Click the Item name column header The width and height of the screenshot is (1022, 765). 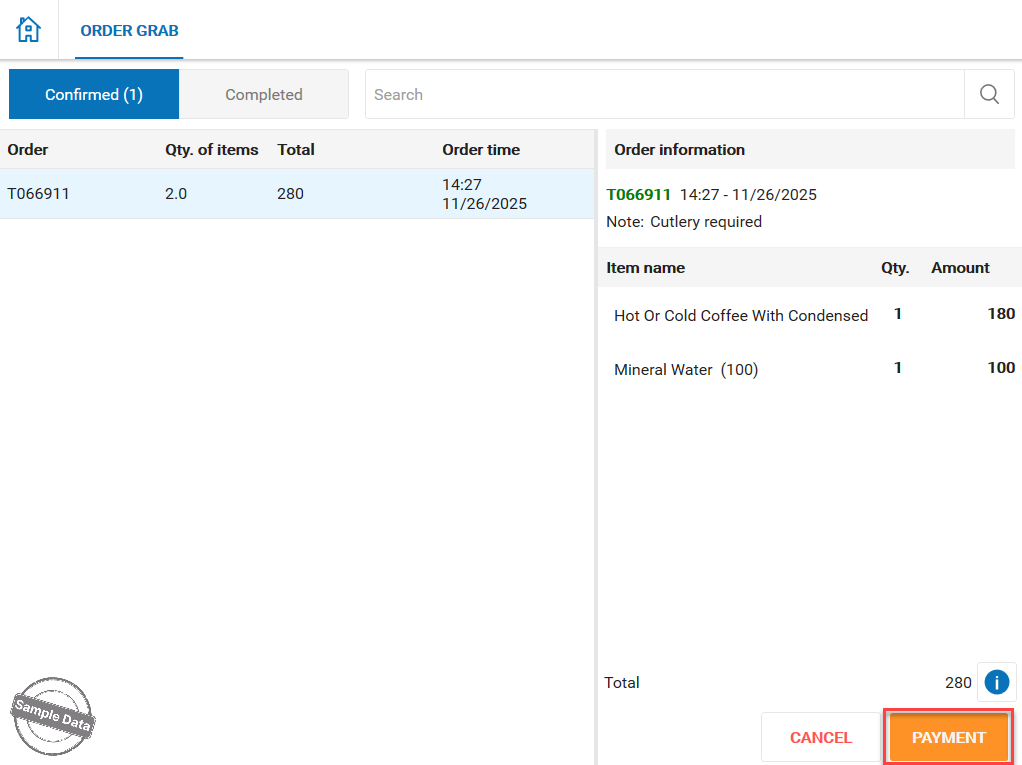[x=645, y=268]
